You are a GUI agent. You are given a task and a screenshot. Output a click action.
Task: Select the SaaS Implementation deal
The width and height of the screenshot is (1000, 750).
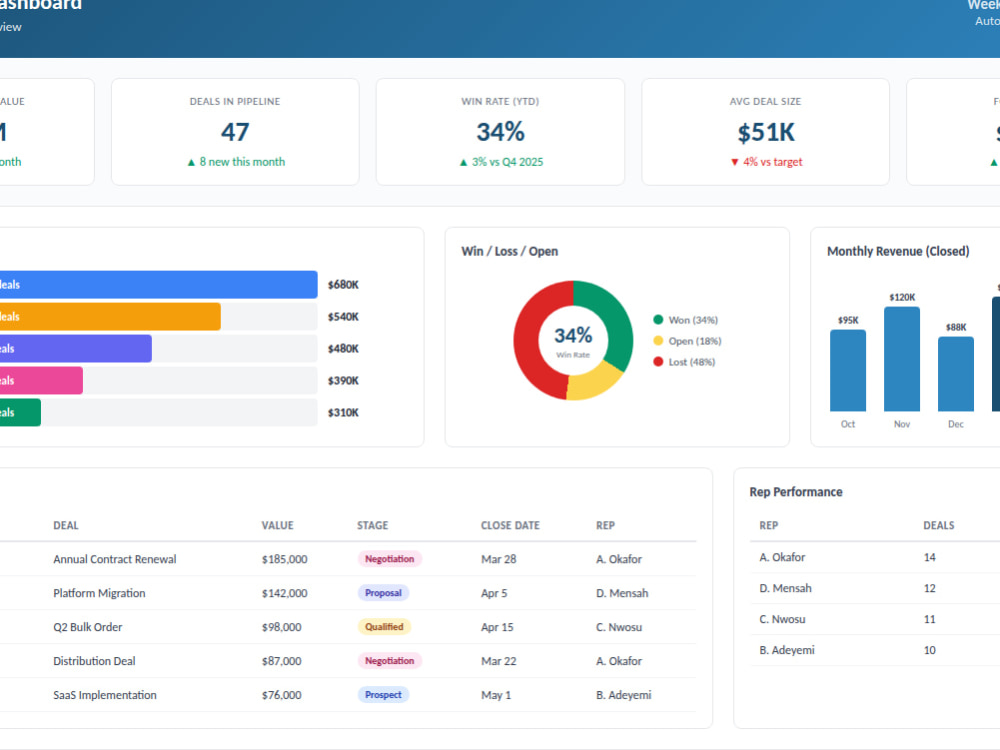coord(105,695)
